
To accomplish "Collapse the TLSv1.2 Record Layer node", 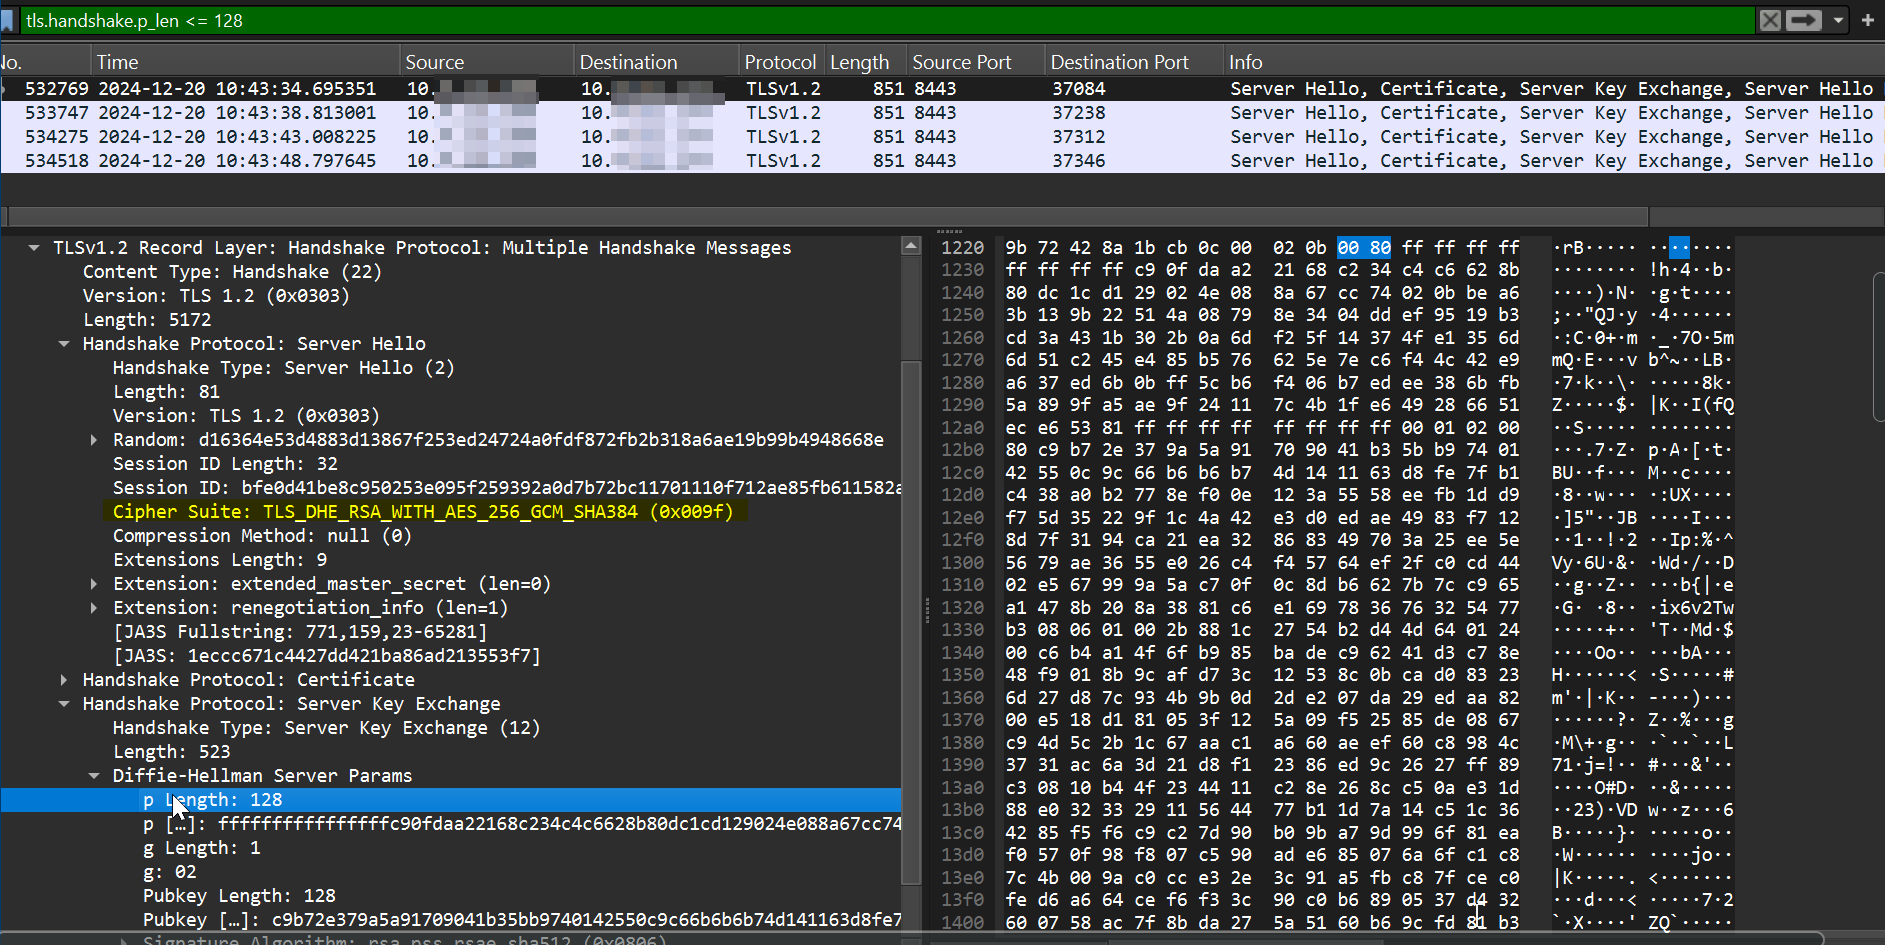I will pos(33,247).
